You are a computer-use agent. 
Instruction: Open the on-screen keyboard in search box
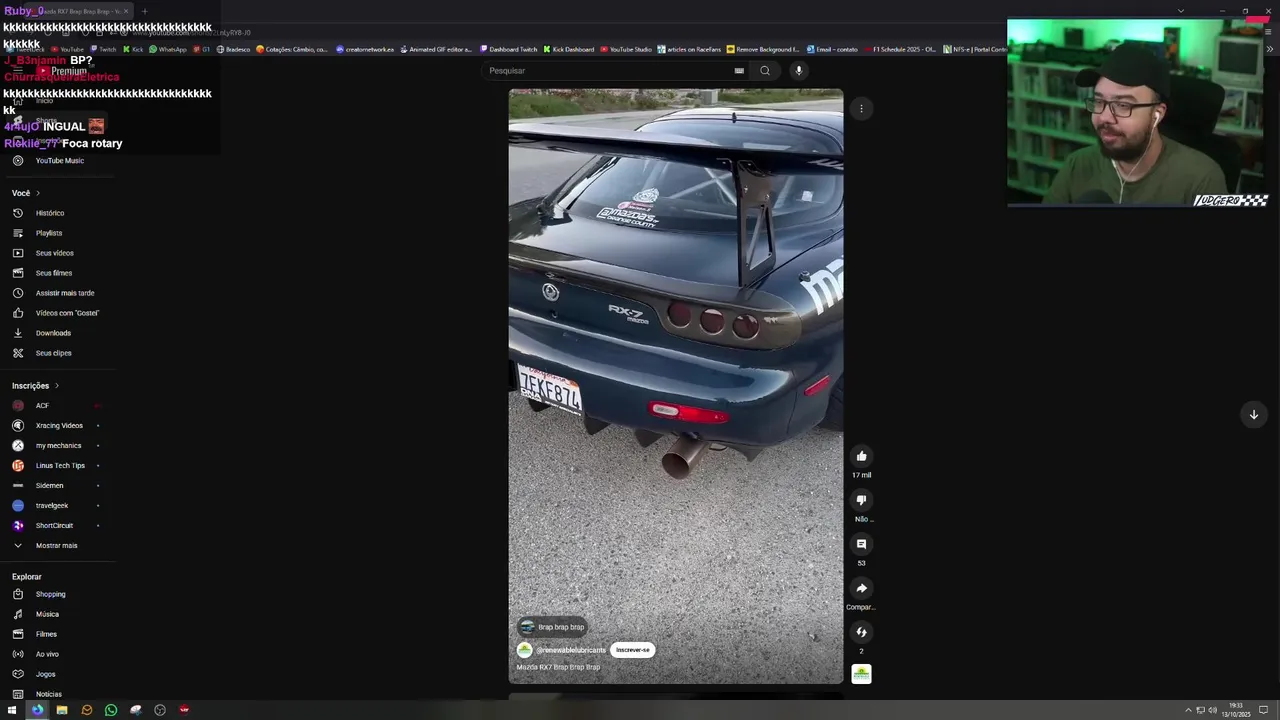tap(739, 71)
